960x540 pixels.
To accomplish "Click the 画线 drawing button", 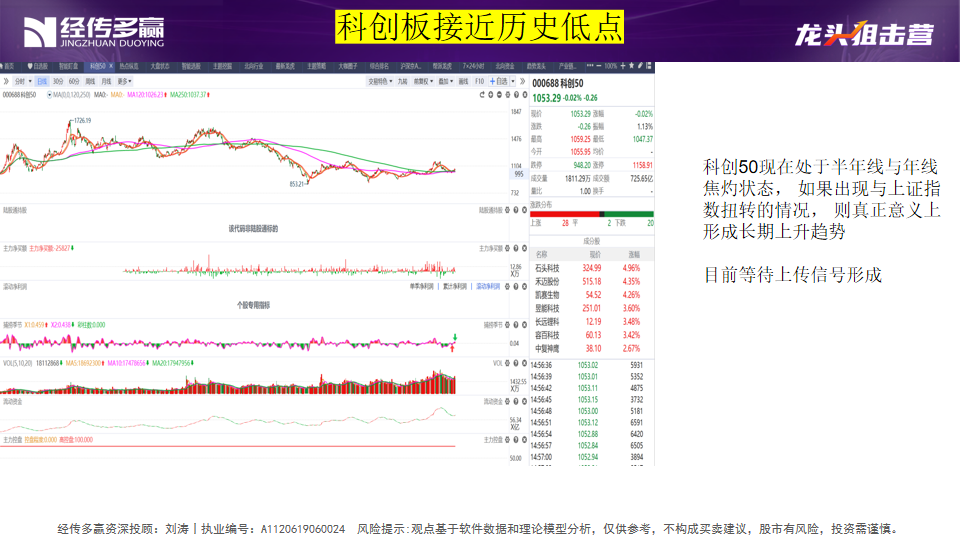I will [x=463, y=81].
